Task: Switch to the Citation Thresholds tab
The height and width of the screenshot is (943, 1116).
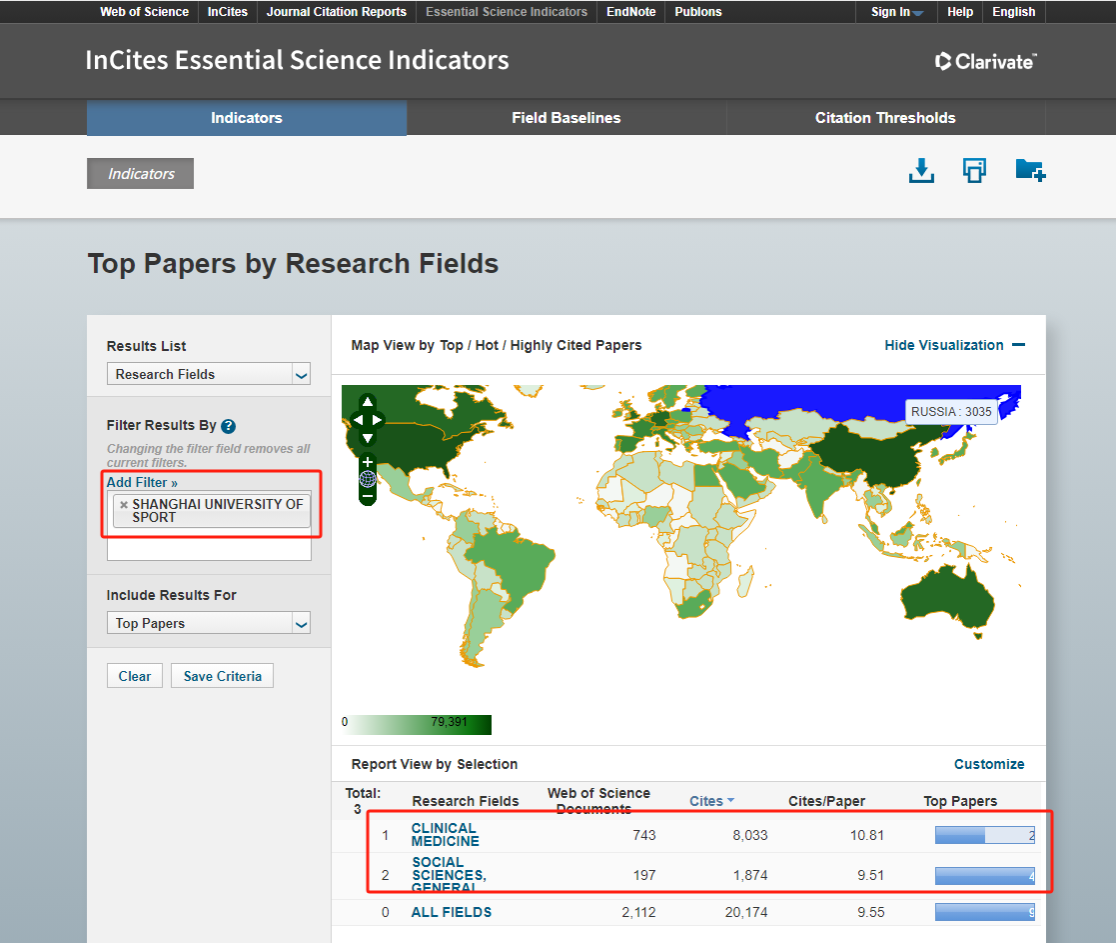Action: [885, 118]
